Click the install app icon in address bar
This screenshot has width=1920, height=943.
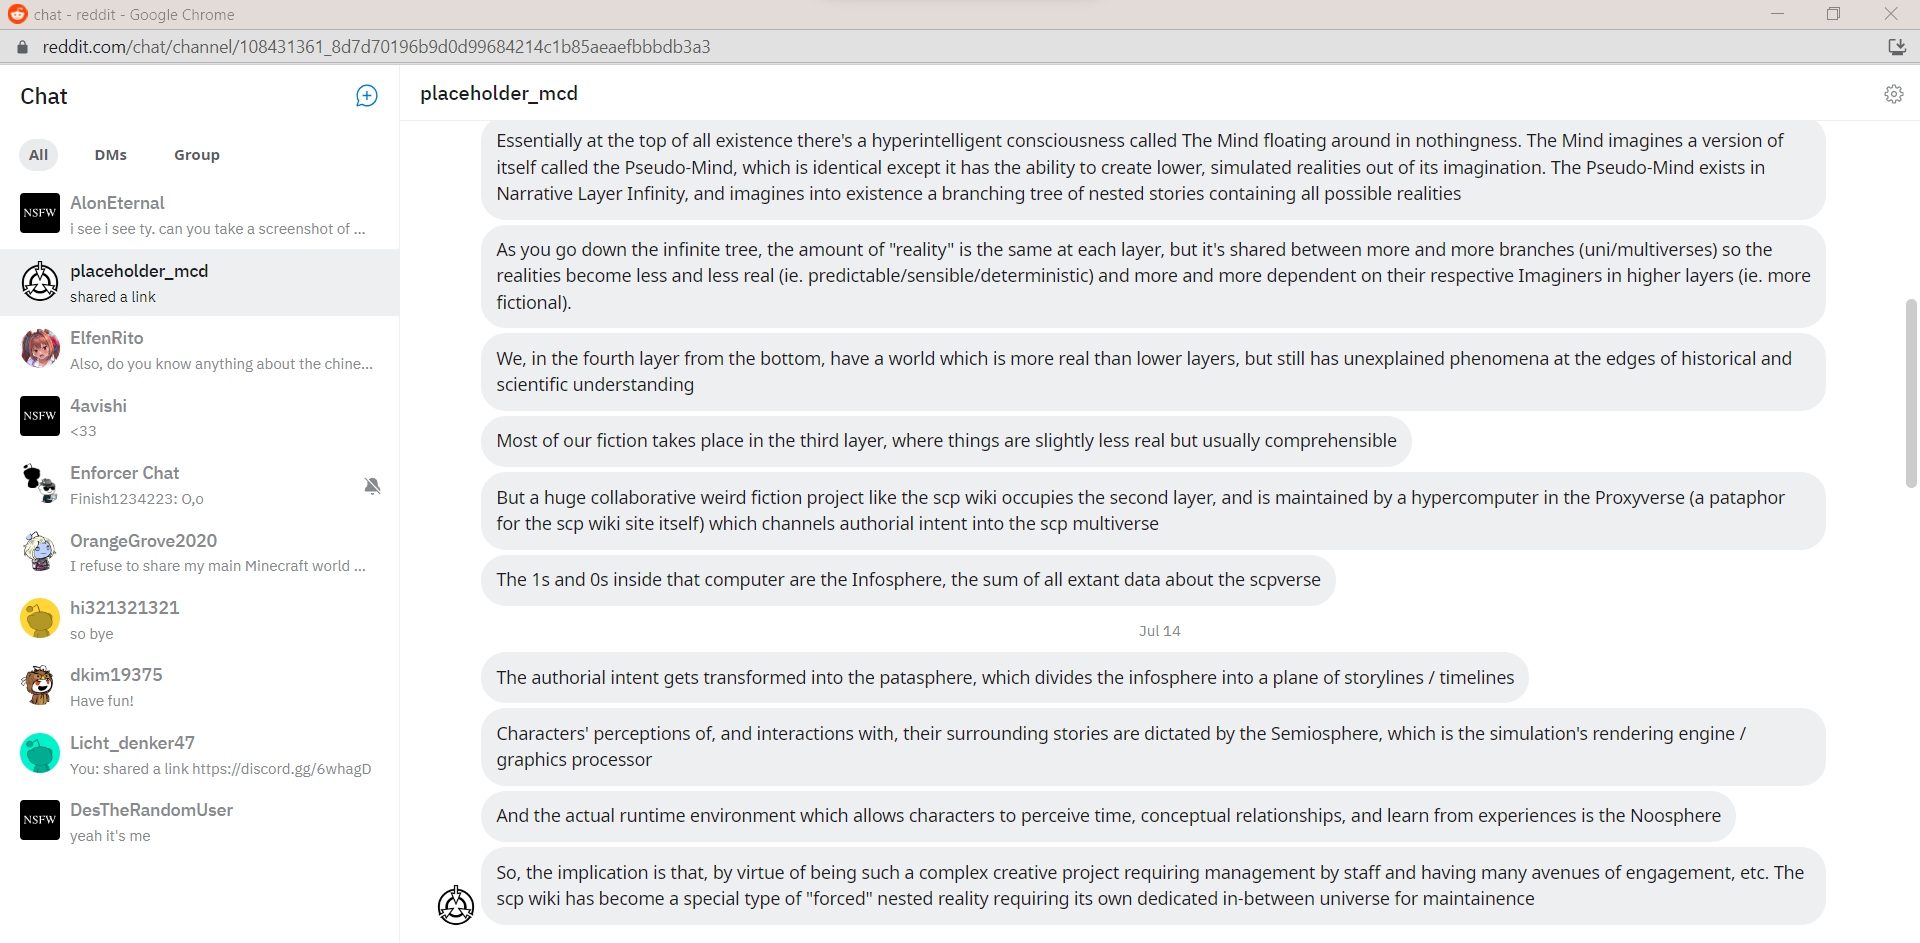click(x=1896, y=47)
